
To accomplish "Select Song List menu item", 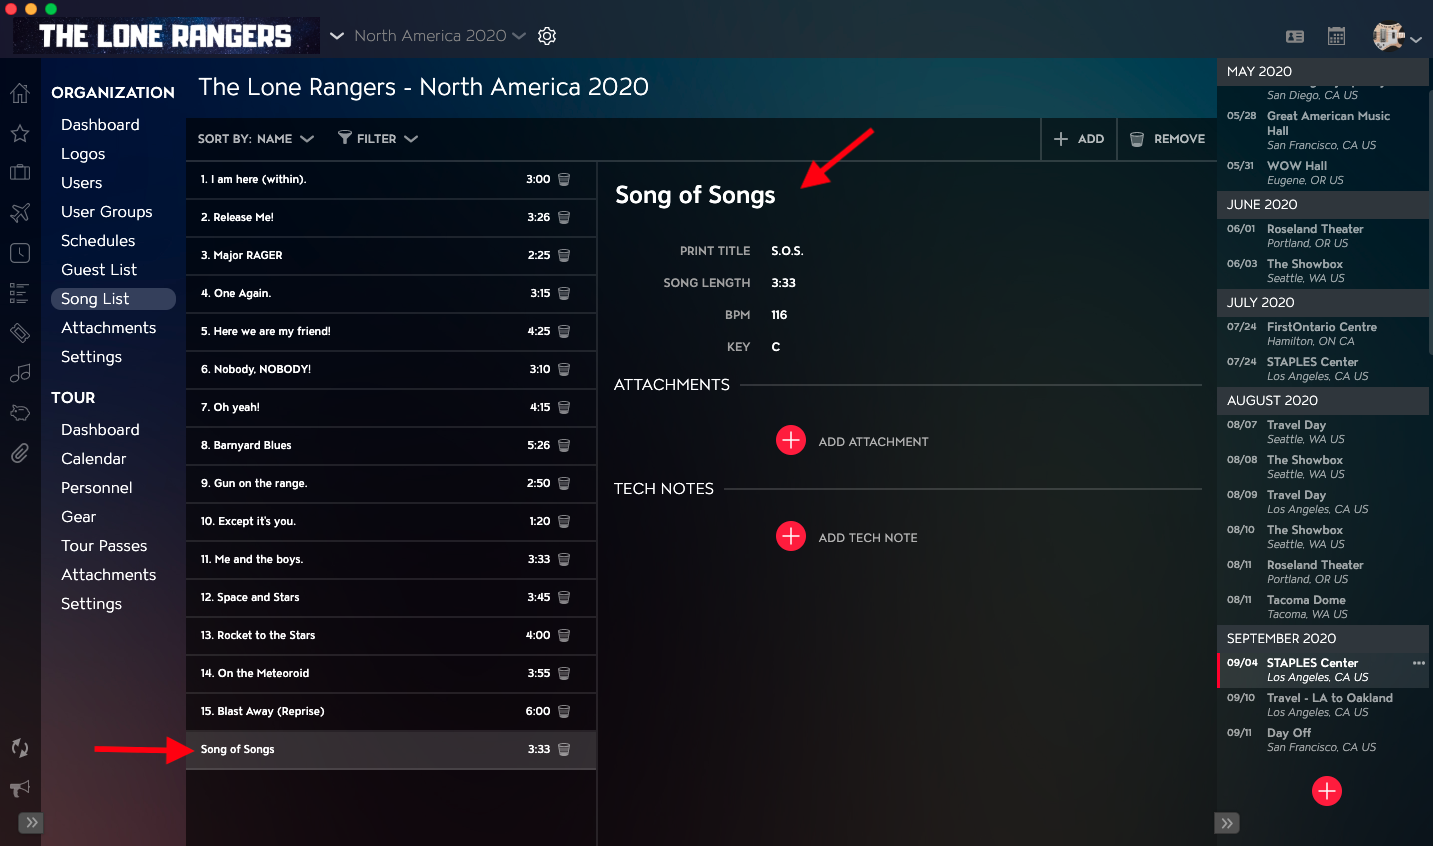I will [x=113, y=299].
